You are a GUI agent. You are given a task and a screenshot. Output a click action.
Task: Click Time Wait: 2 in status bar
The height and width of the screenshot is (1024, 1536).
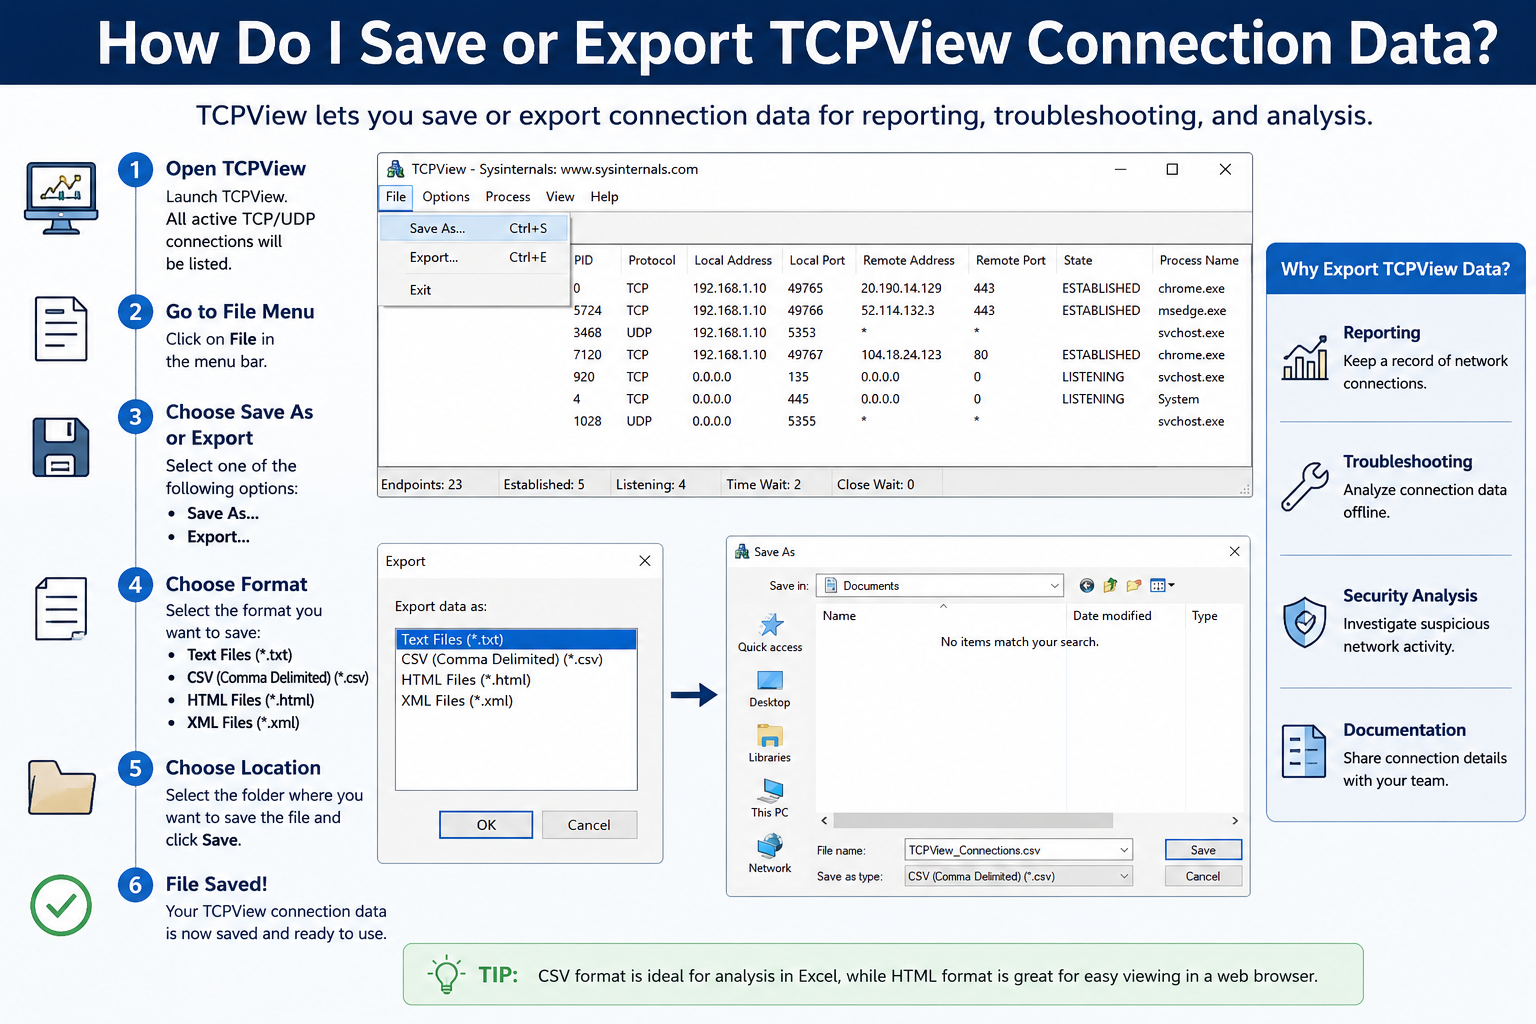point(763,485)
